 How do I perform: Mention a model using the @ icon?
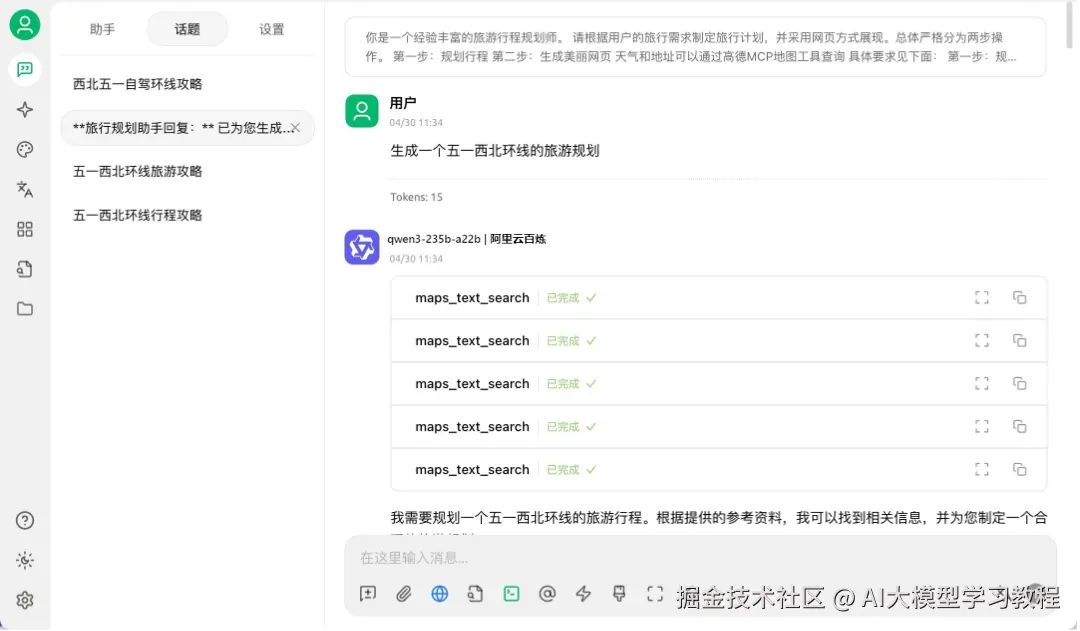pyautogui.click(x=547, y=594)
